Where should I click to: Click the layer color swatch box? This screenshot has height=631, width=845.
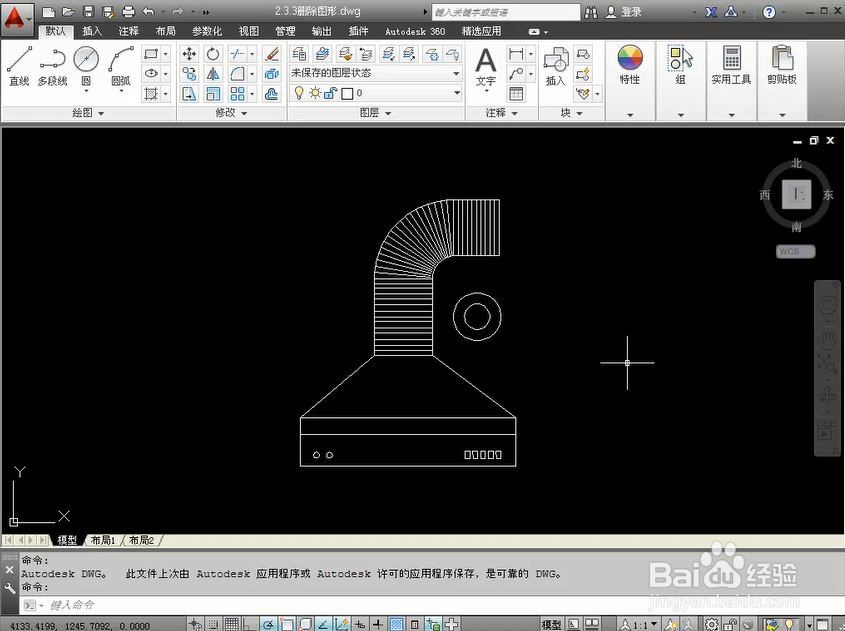(x=348, y=94)
